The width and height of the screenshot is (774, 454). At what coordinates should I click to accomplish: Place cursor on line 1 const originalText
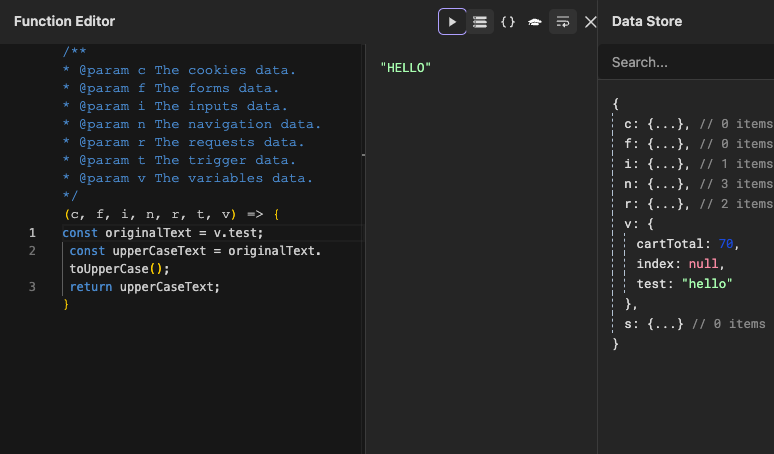(x=163, y=233)
